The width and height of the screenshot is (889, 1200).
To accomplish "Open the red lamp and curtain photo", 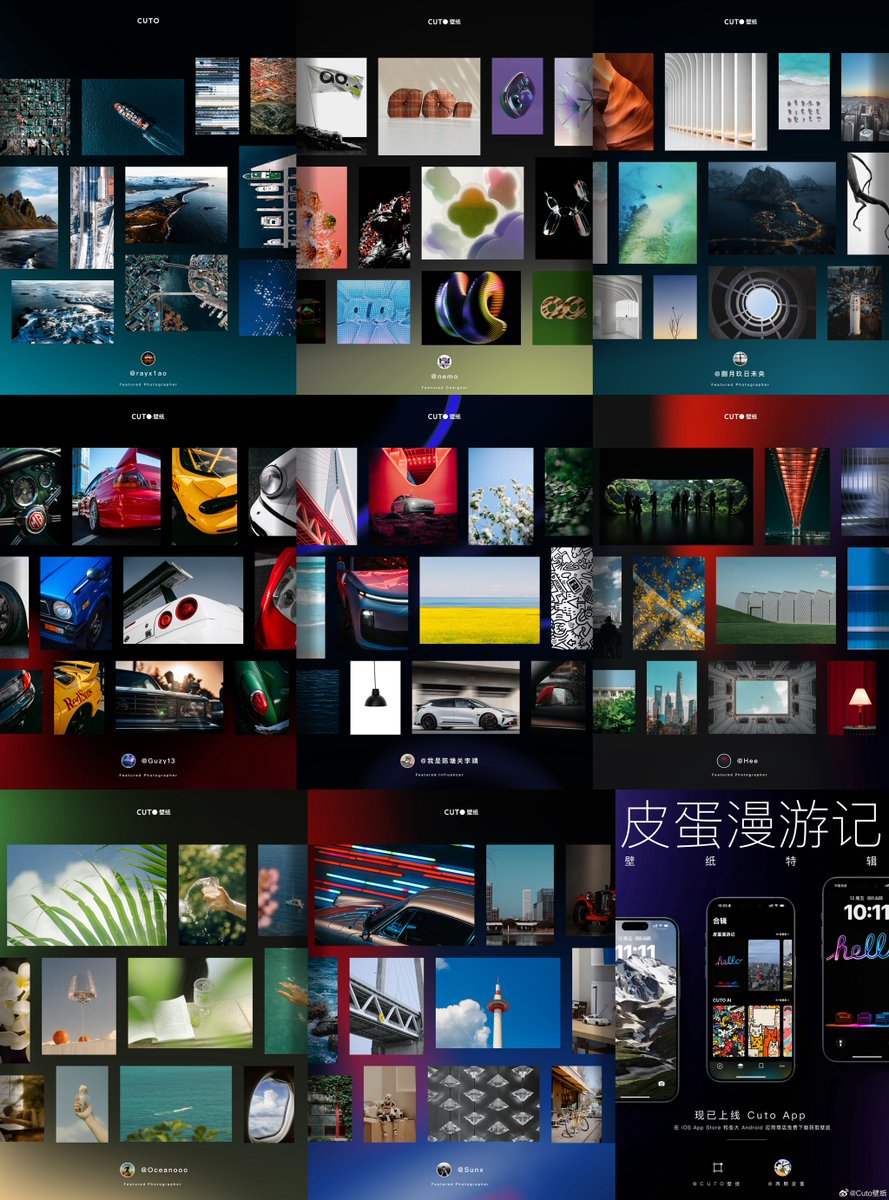I will tap(859, 697).
